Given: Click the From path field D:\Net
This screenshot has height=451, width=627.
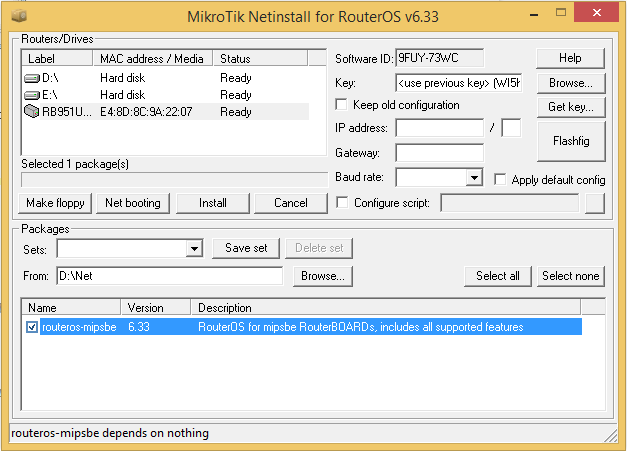Looking at the screenshot, I should point(170,276).
